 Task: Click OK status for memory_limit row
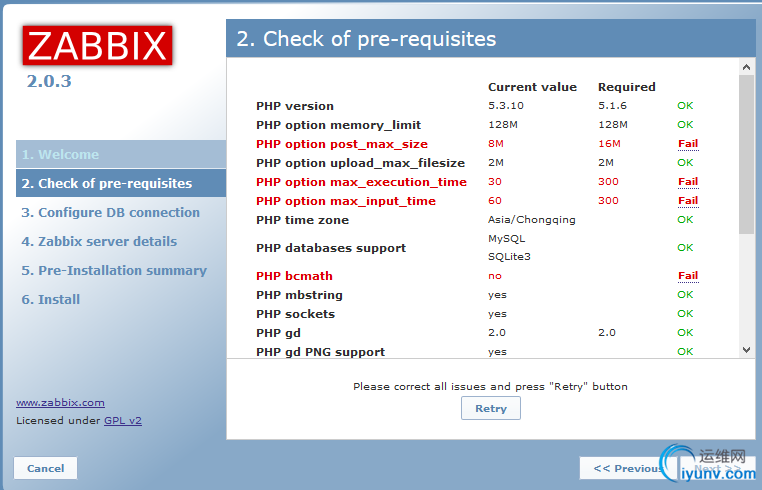pos(685,124)
